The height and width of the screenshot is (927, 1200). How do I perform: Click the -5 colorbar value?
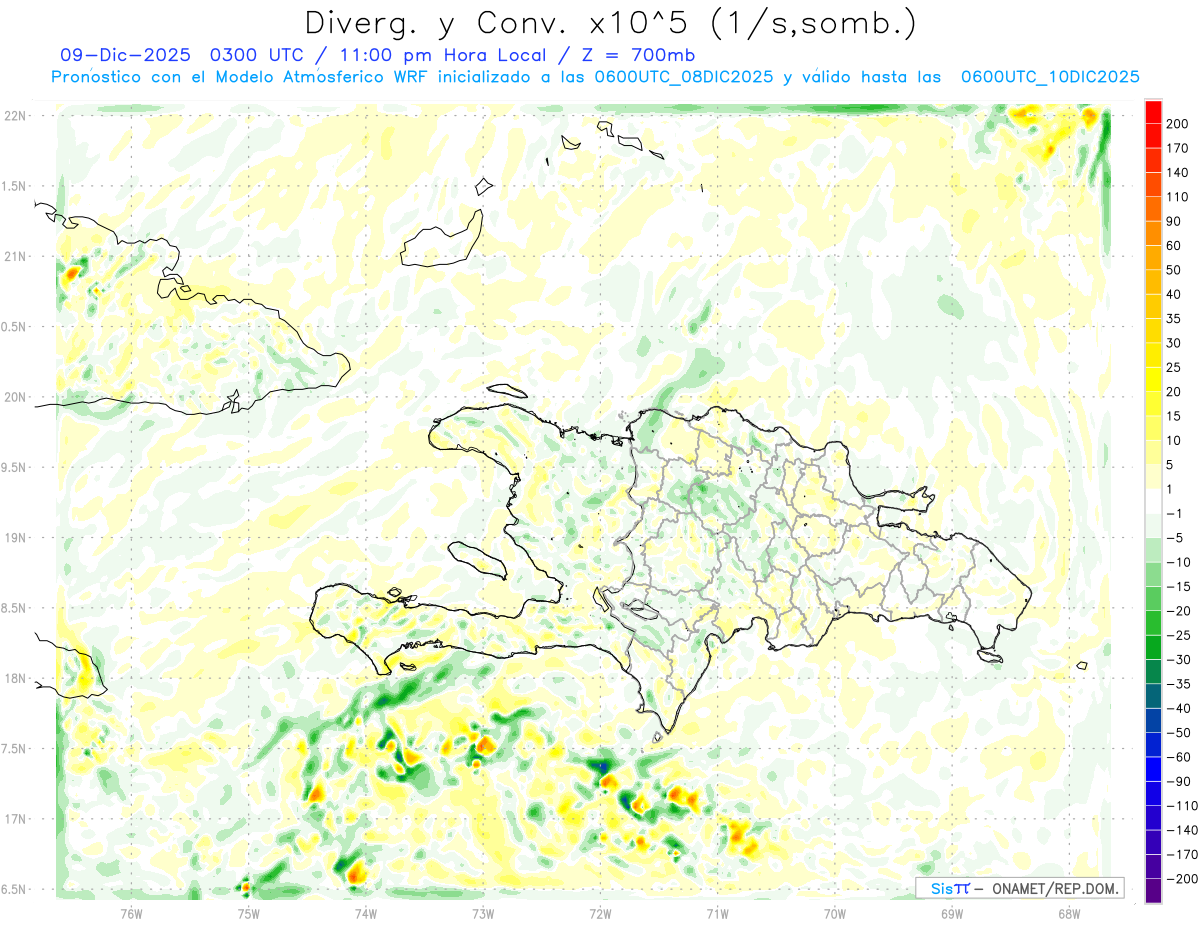point(1177,538)
